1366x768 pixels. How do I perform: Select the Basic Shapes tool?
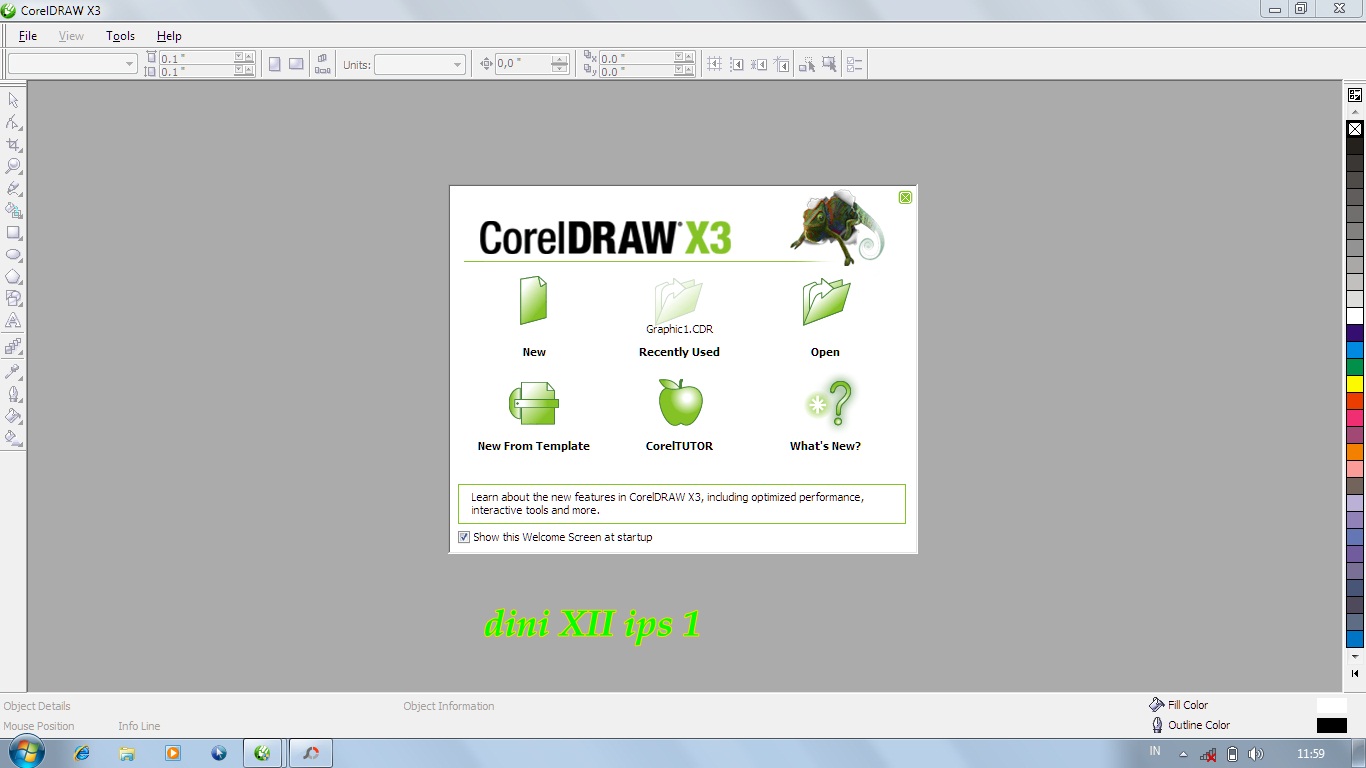point(13,298)
